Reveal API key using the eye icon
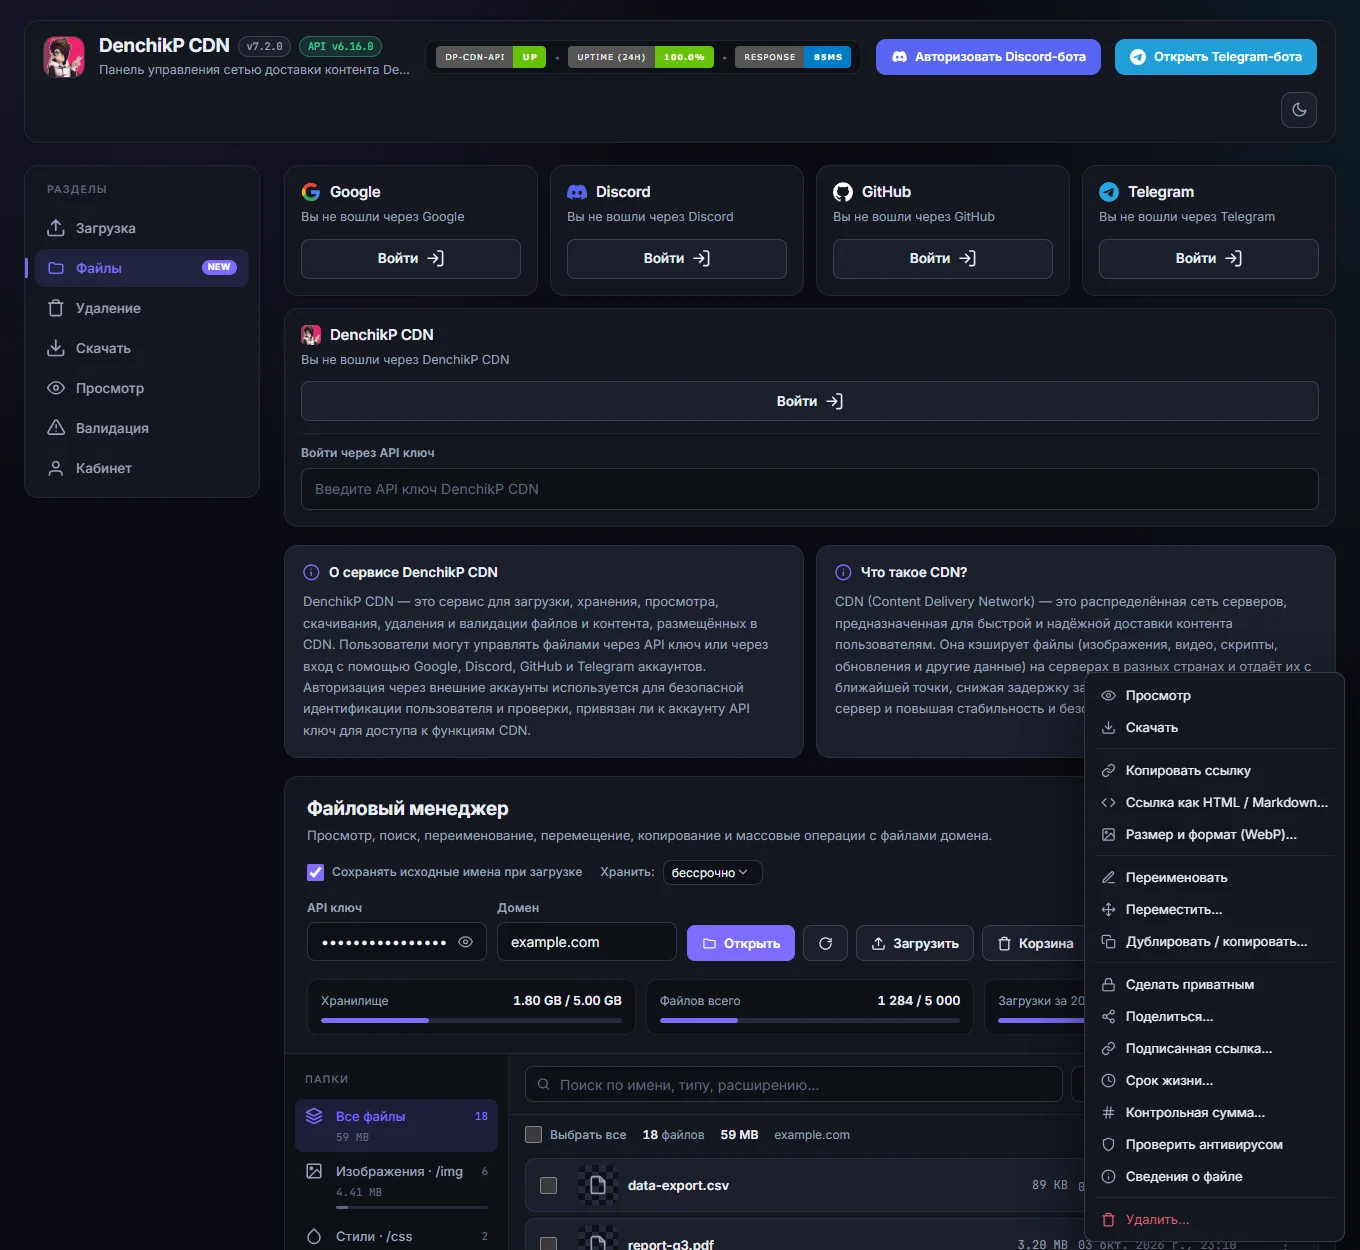Screen dimensions: 1360x1250 point(465,942)
